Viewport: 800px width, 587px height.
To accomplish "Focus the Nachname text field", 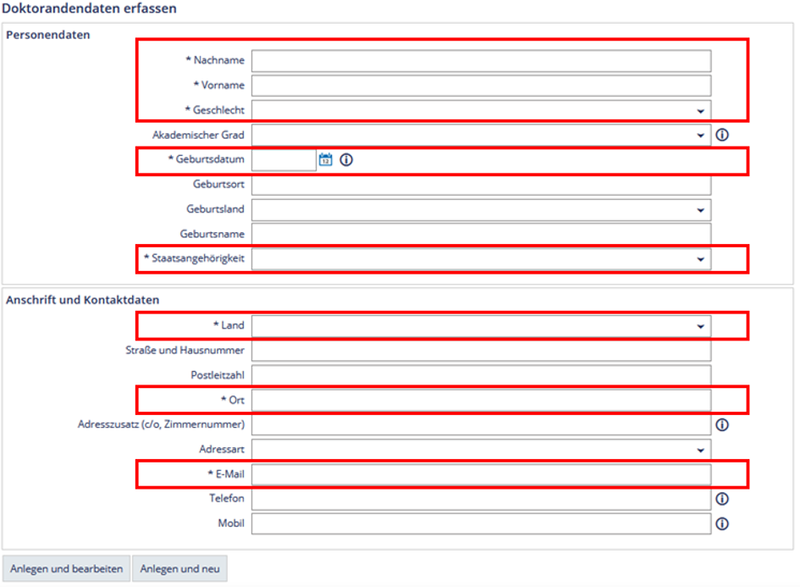I will point(481,61).
